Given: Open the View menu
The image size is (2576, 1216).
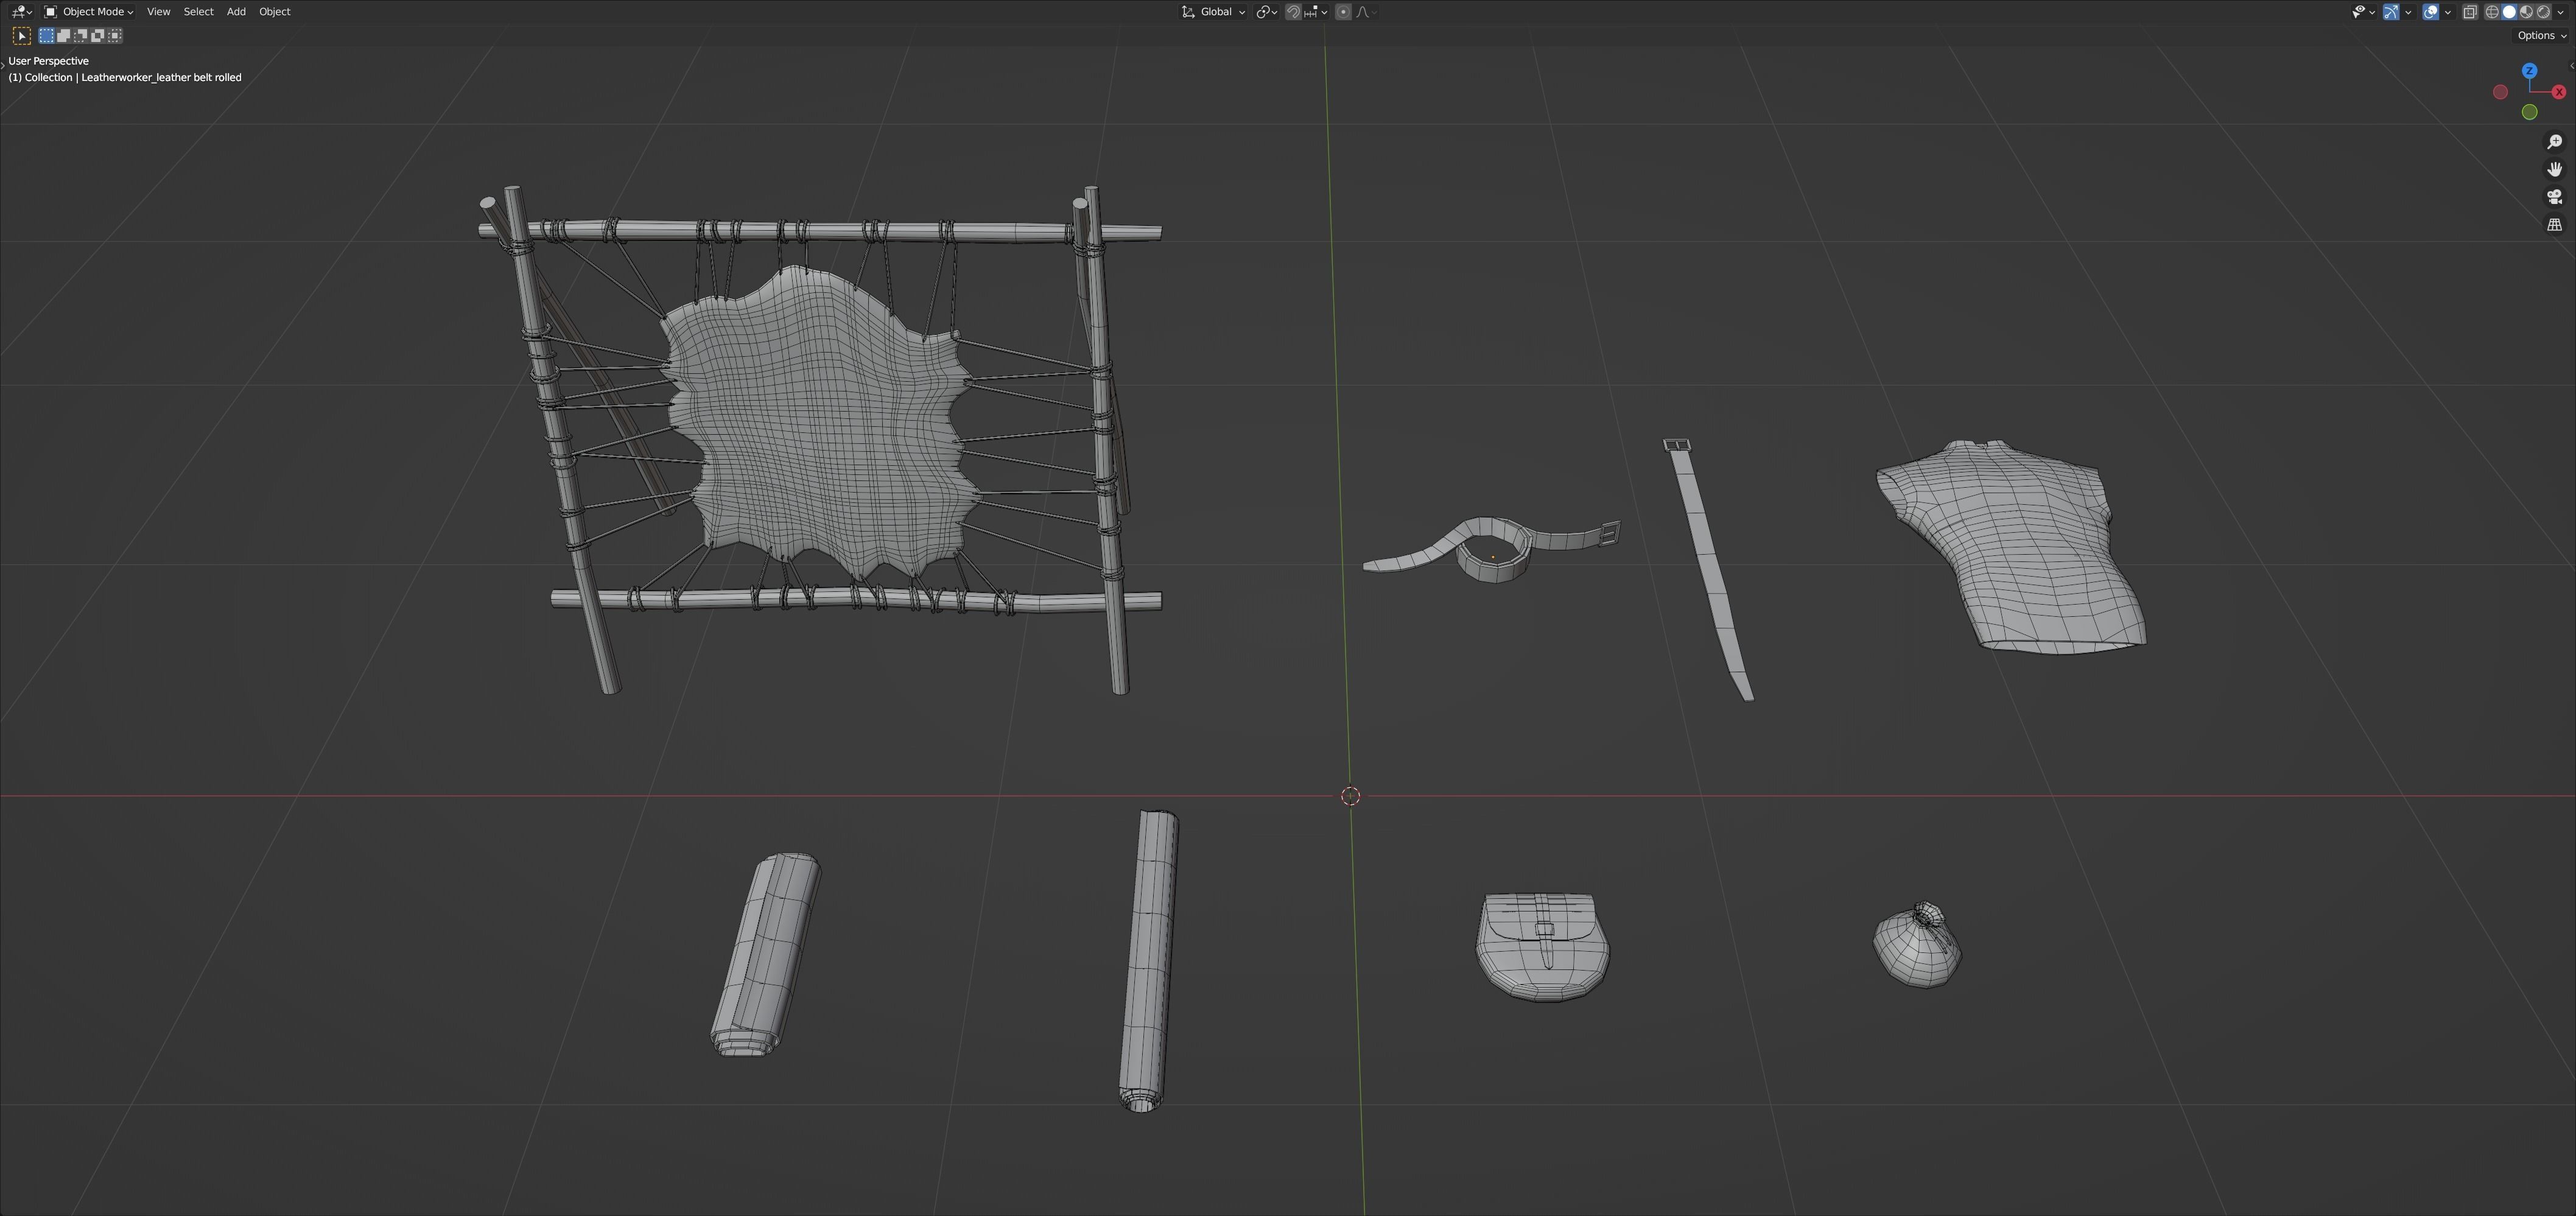Looking at the screenshot, I should (x=158, y=12).
